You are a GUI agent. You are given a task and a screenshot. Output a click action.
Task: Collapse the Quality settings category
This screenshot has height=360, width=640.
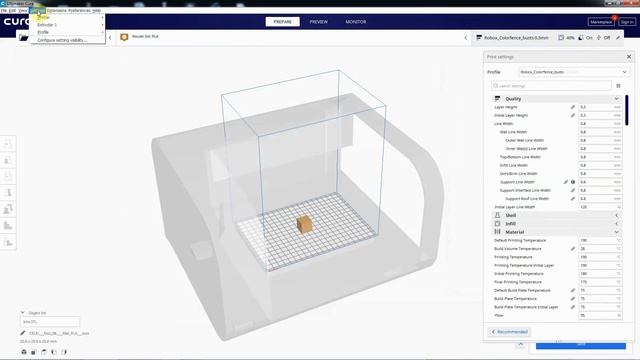[557, 99]
